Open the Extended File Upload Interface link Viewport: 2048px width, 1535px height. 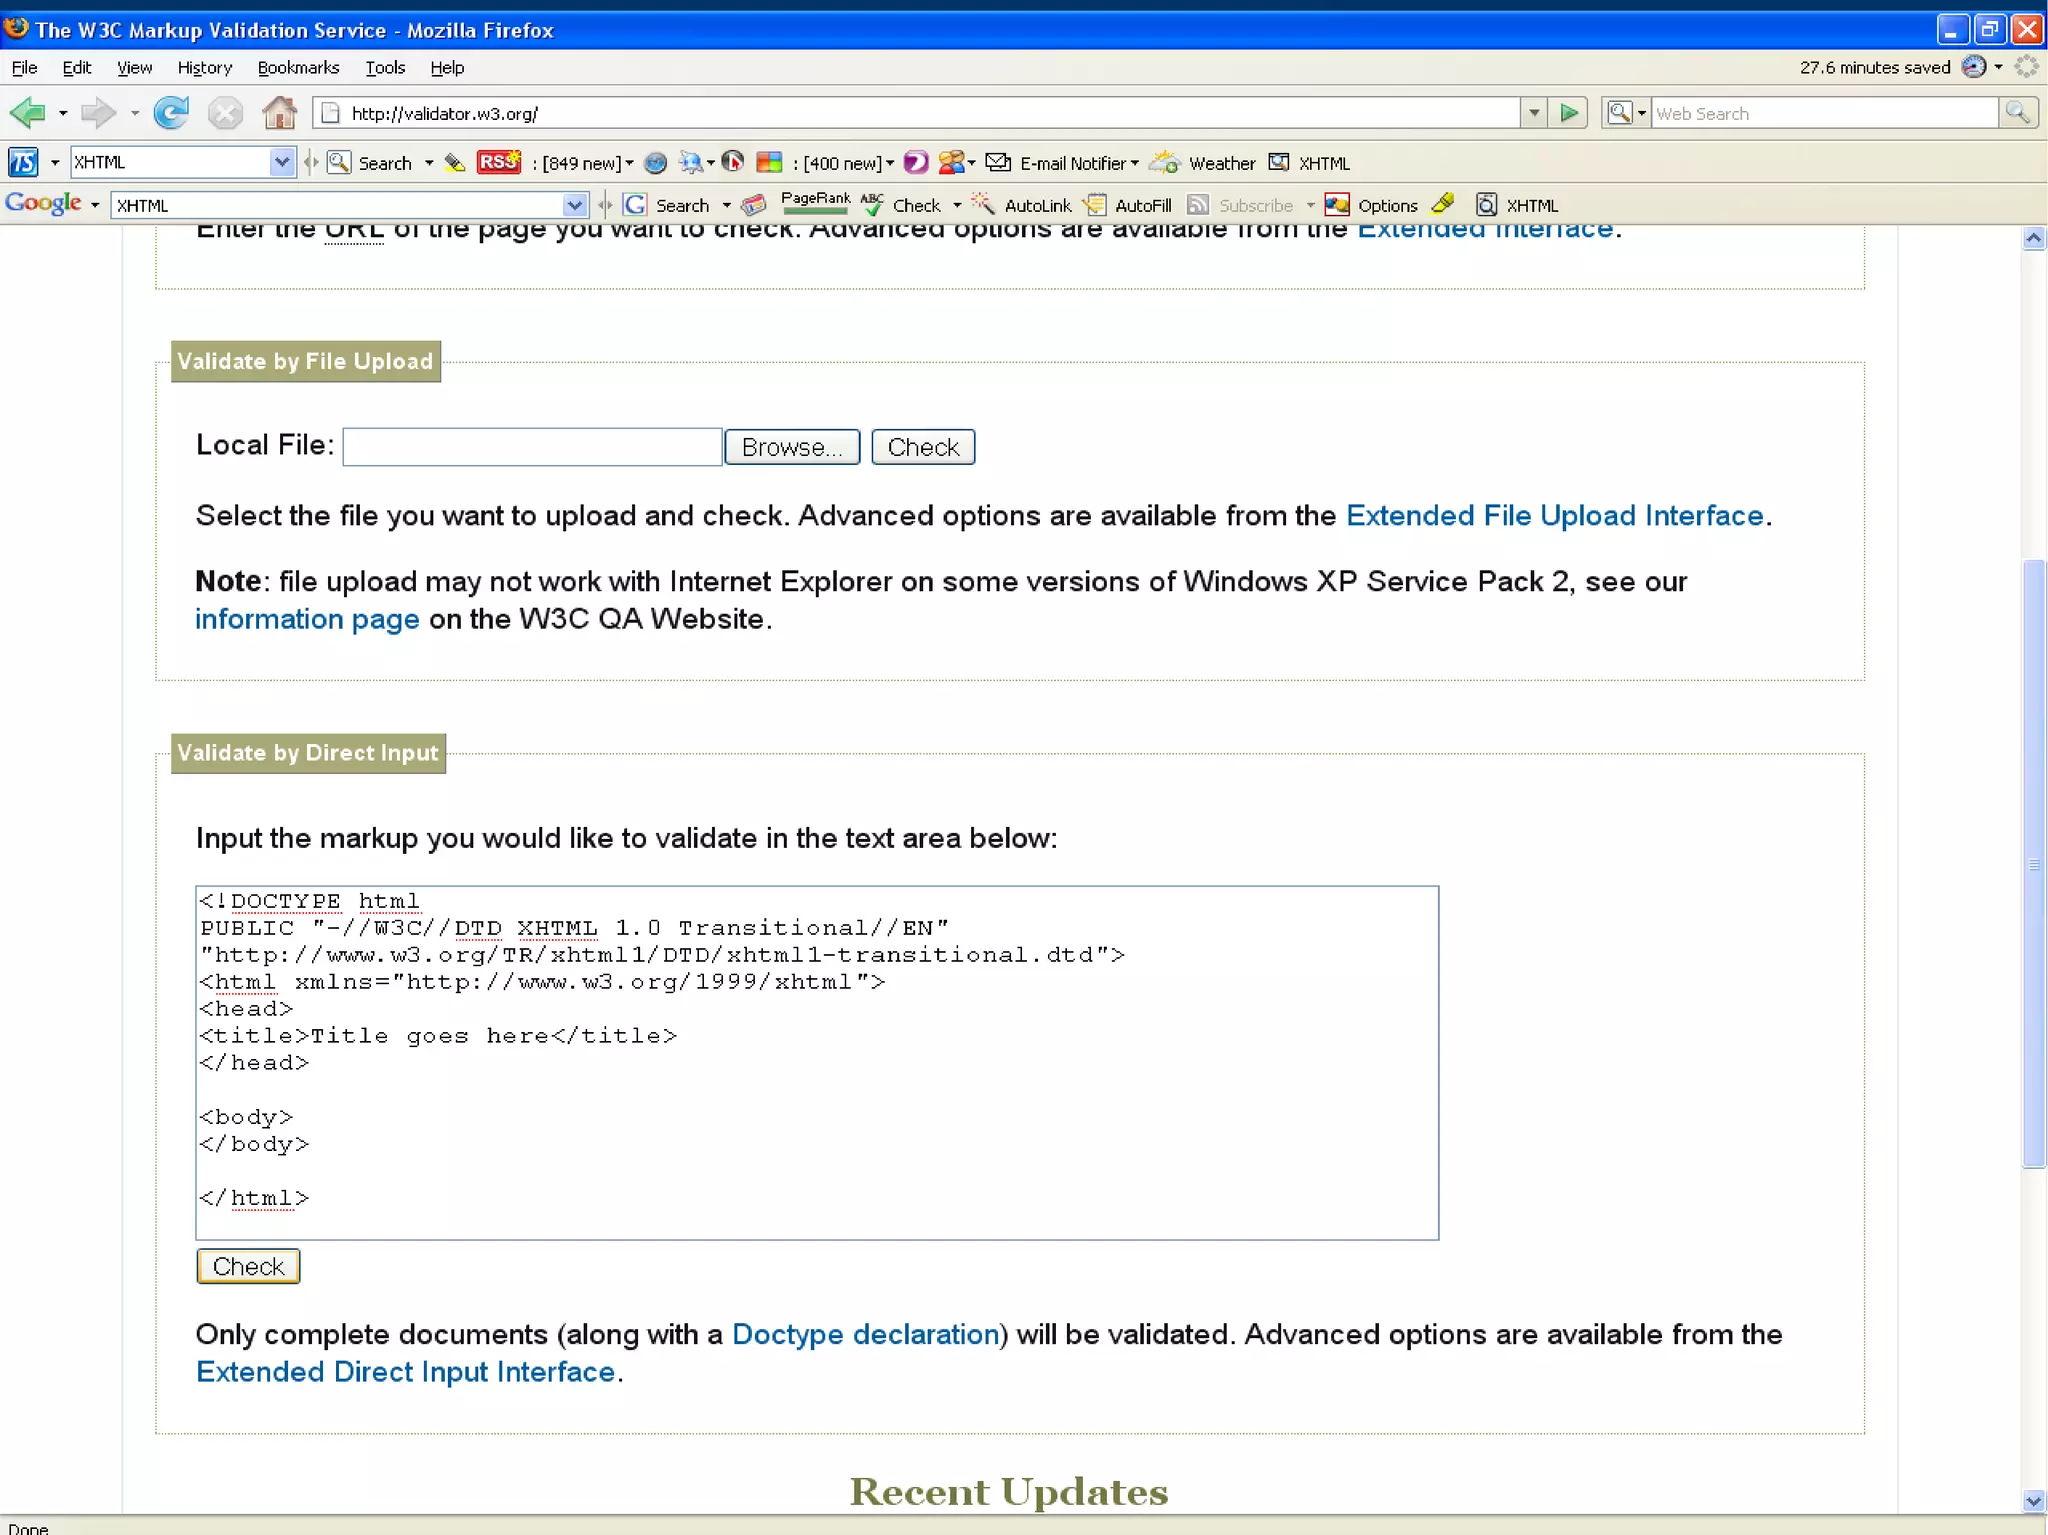tap(1554, 516)
